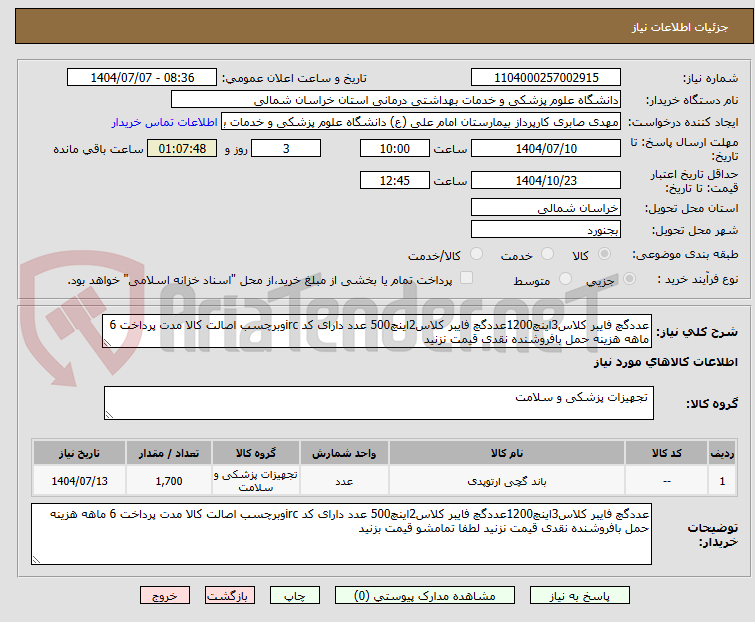Click the پاسخ به نیاز button
Screen dimensions: 755x622
click(580, 596)
